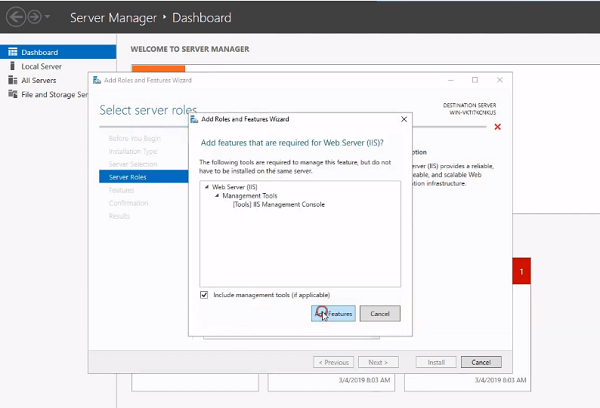600x408 pixels.
Task: Select Installation Type wizard step
Action: click(133, 151)
